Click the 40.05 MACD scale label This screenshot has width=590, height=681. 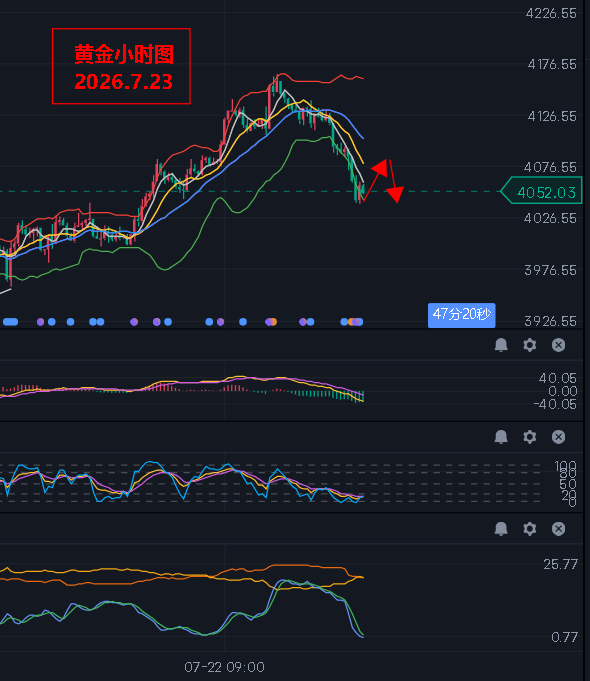[558, 378]
